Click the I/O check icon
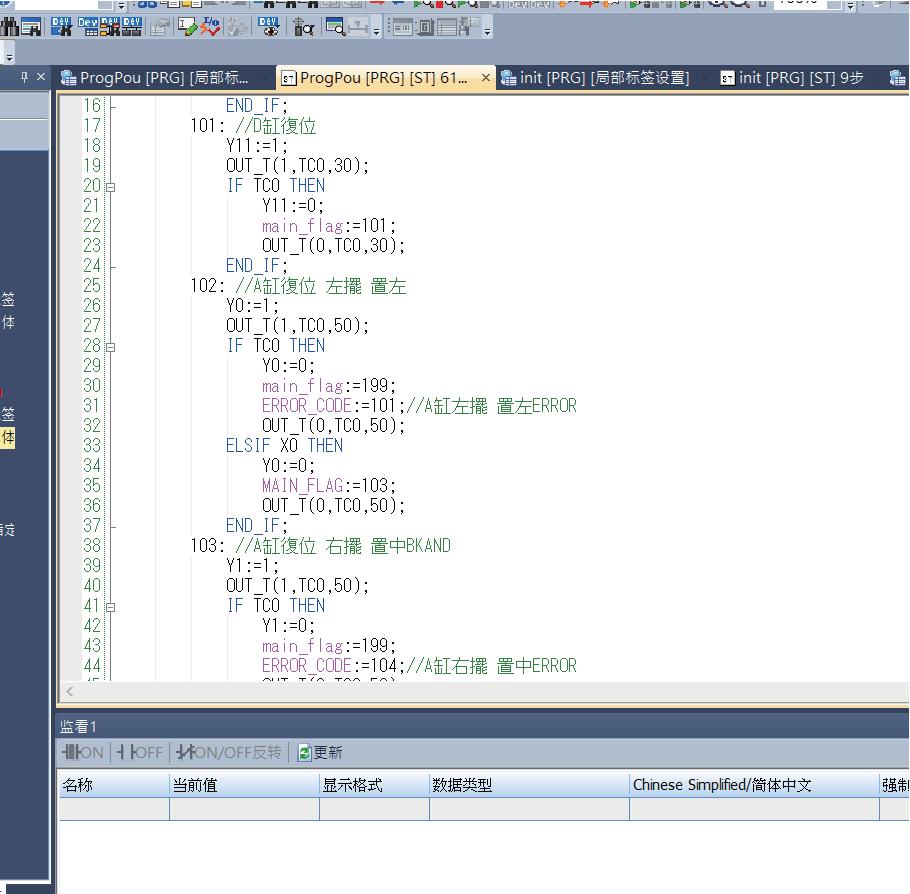Viewport: 910px width, 894px height. (211, 27)
